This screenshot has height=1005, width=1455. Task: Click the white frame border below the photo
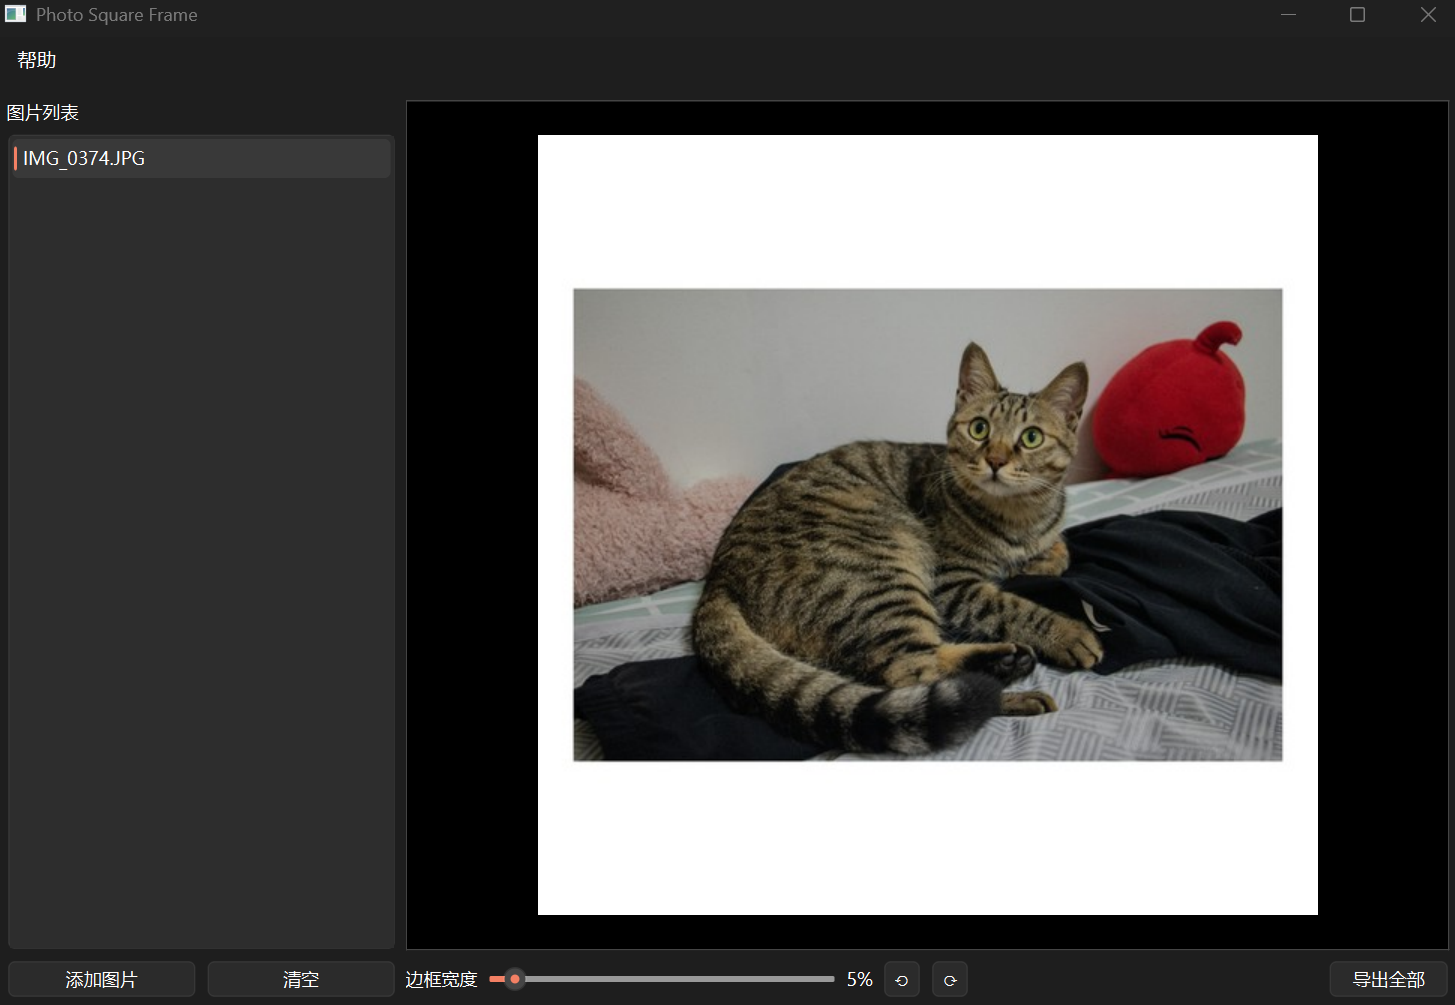(x=927, y=838)
